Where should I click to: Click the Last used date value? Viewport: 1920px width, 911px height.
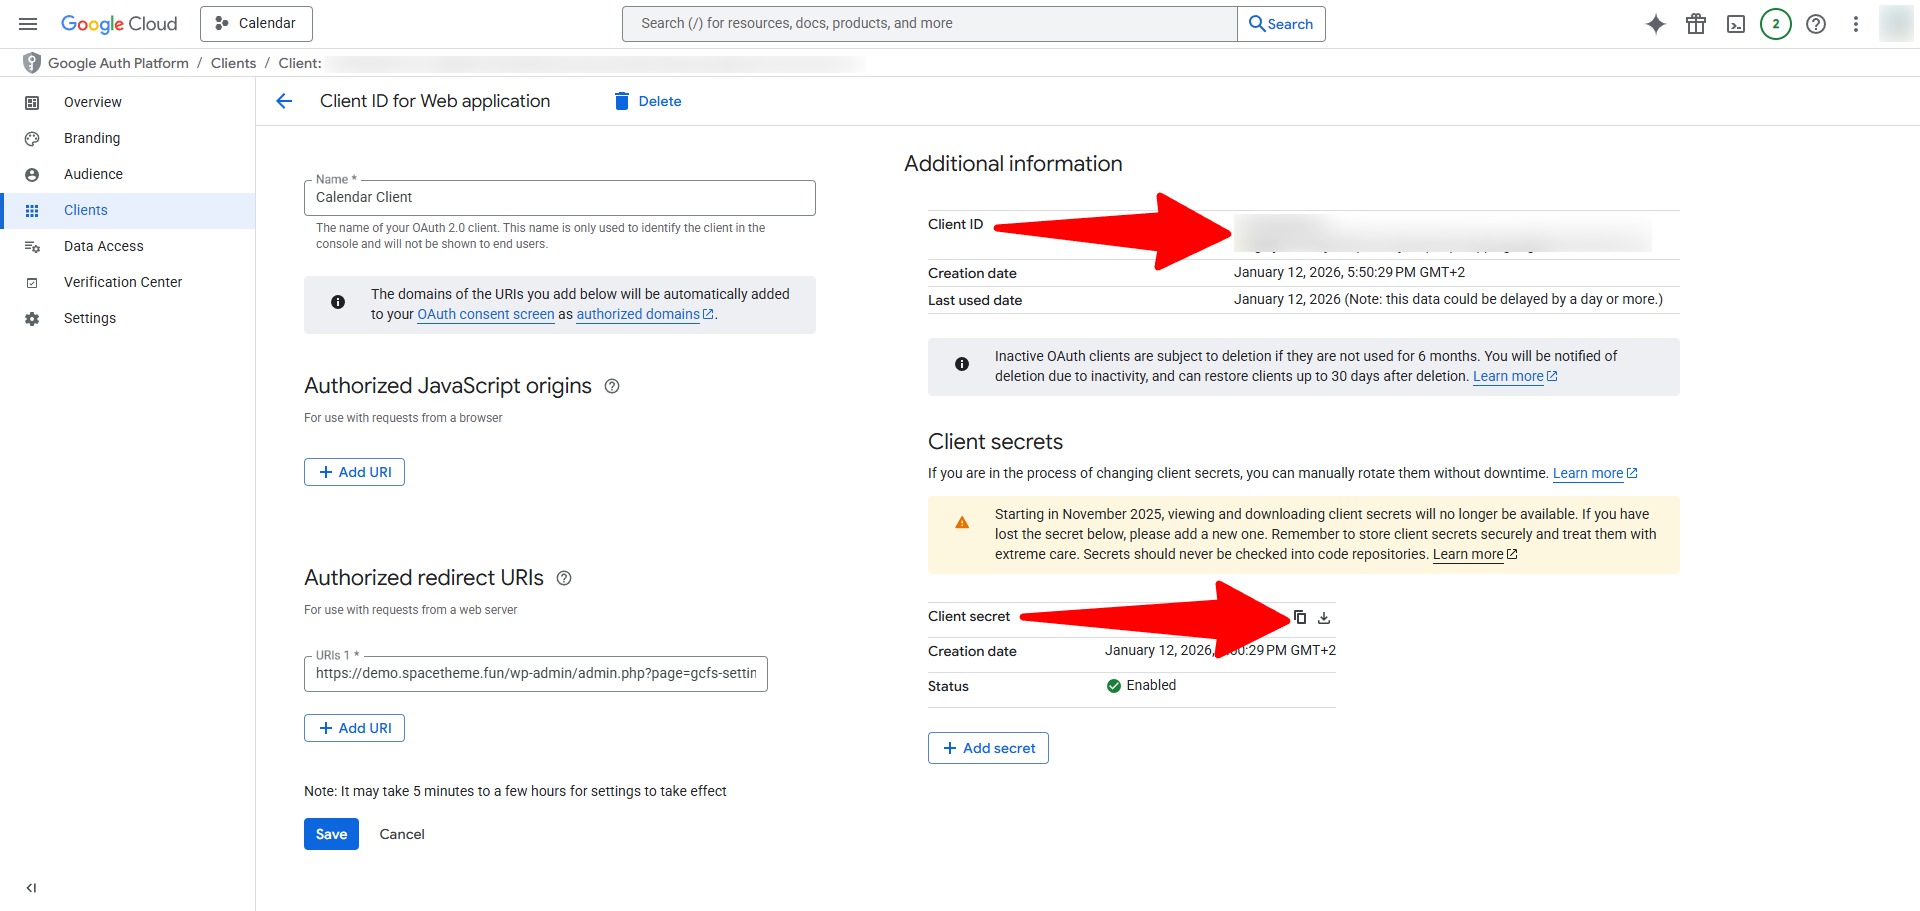pyautogui.click(x=1448, y=299)
